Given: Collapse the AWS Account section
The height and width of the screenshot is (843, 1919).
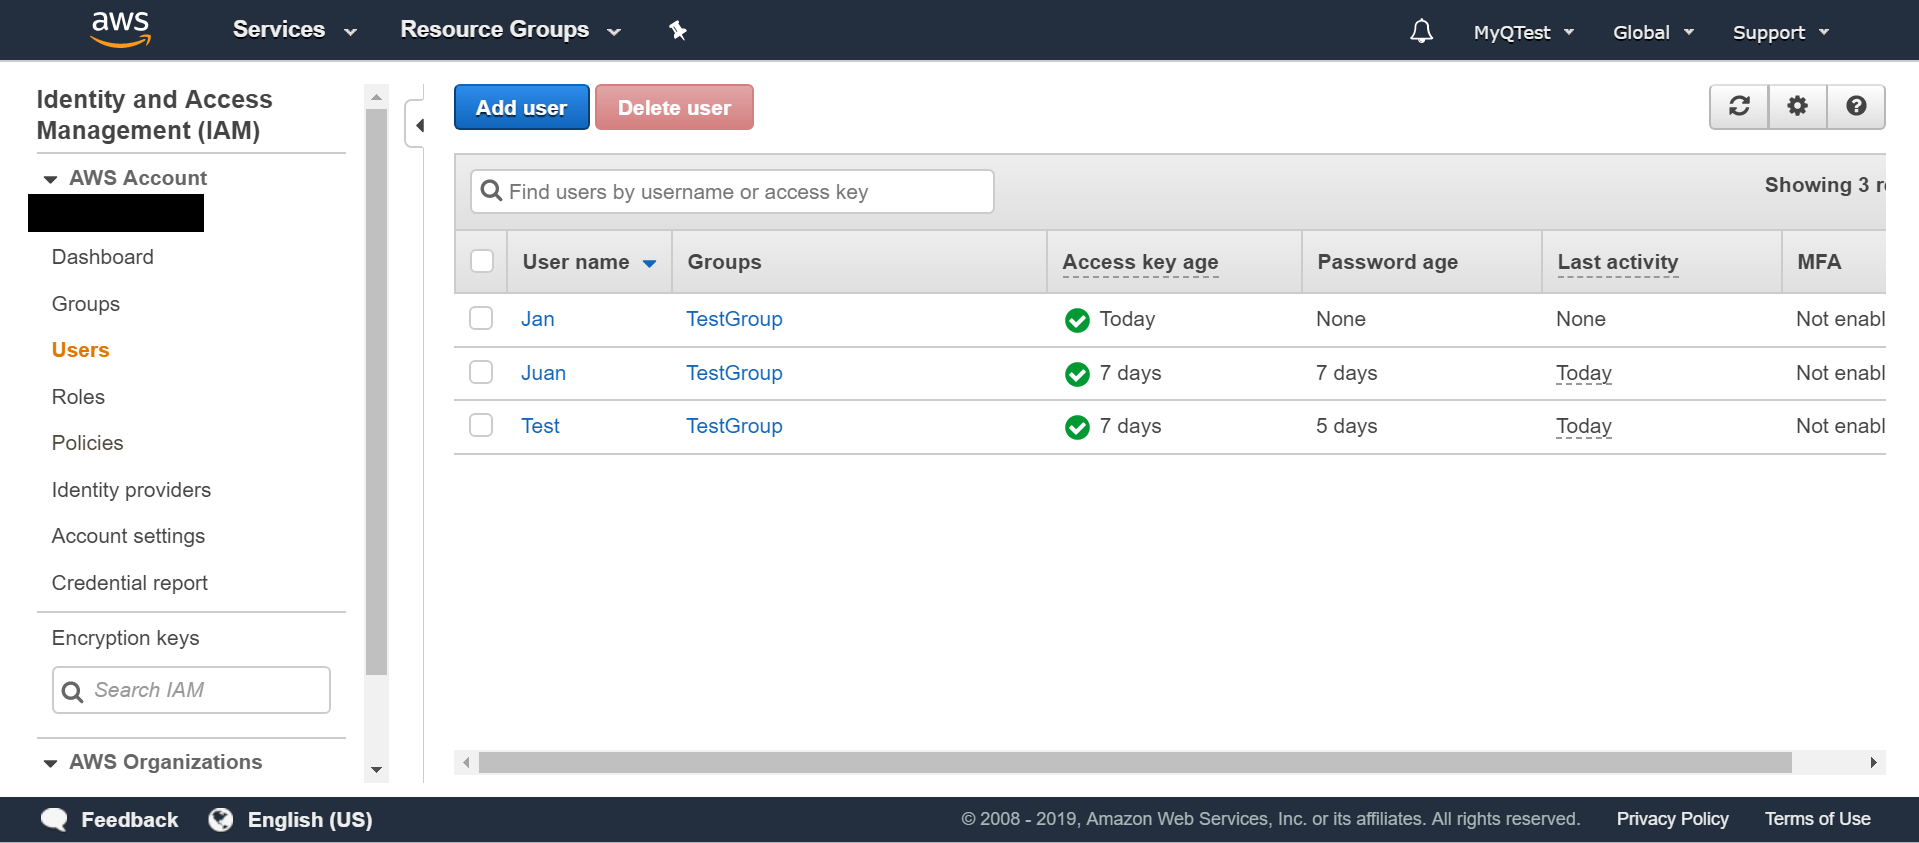Looking at the screenshot, I should [51, 179].
